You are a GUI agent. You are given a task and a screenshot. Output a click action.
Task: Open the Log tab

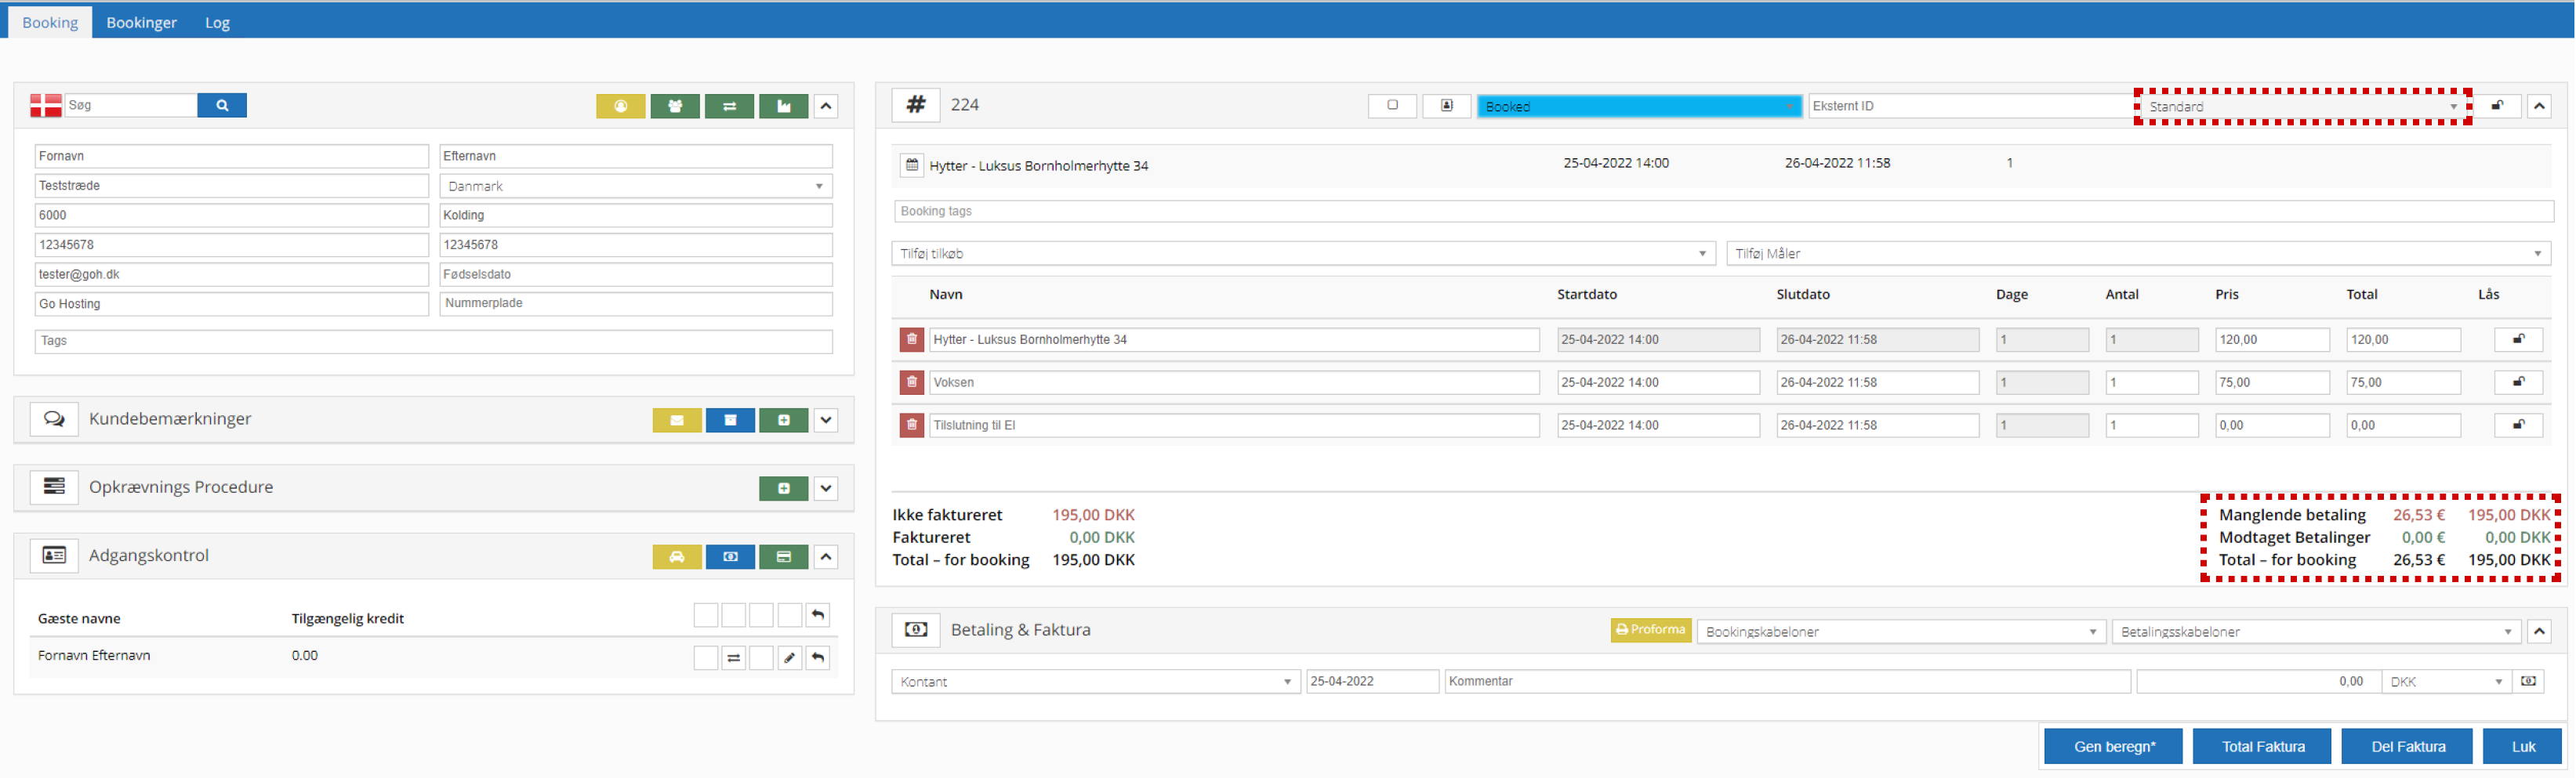click(217, 22)
